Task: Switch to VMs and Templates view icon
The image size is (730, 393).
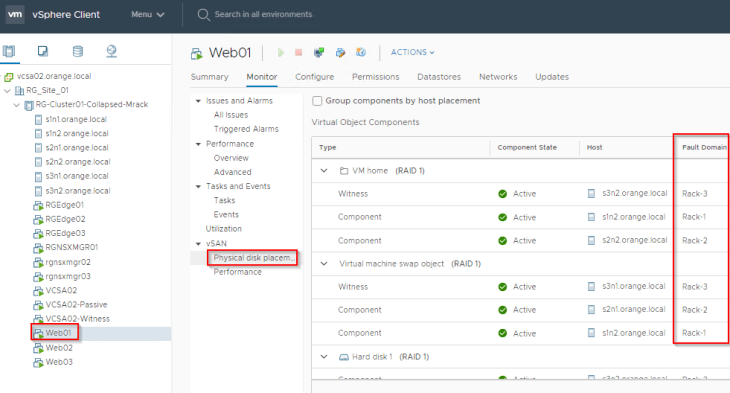Action: click(43, 51)
